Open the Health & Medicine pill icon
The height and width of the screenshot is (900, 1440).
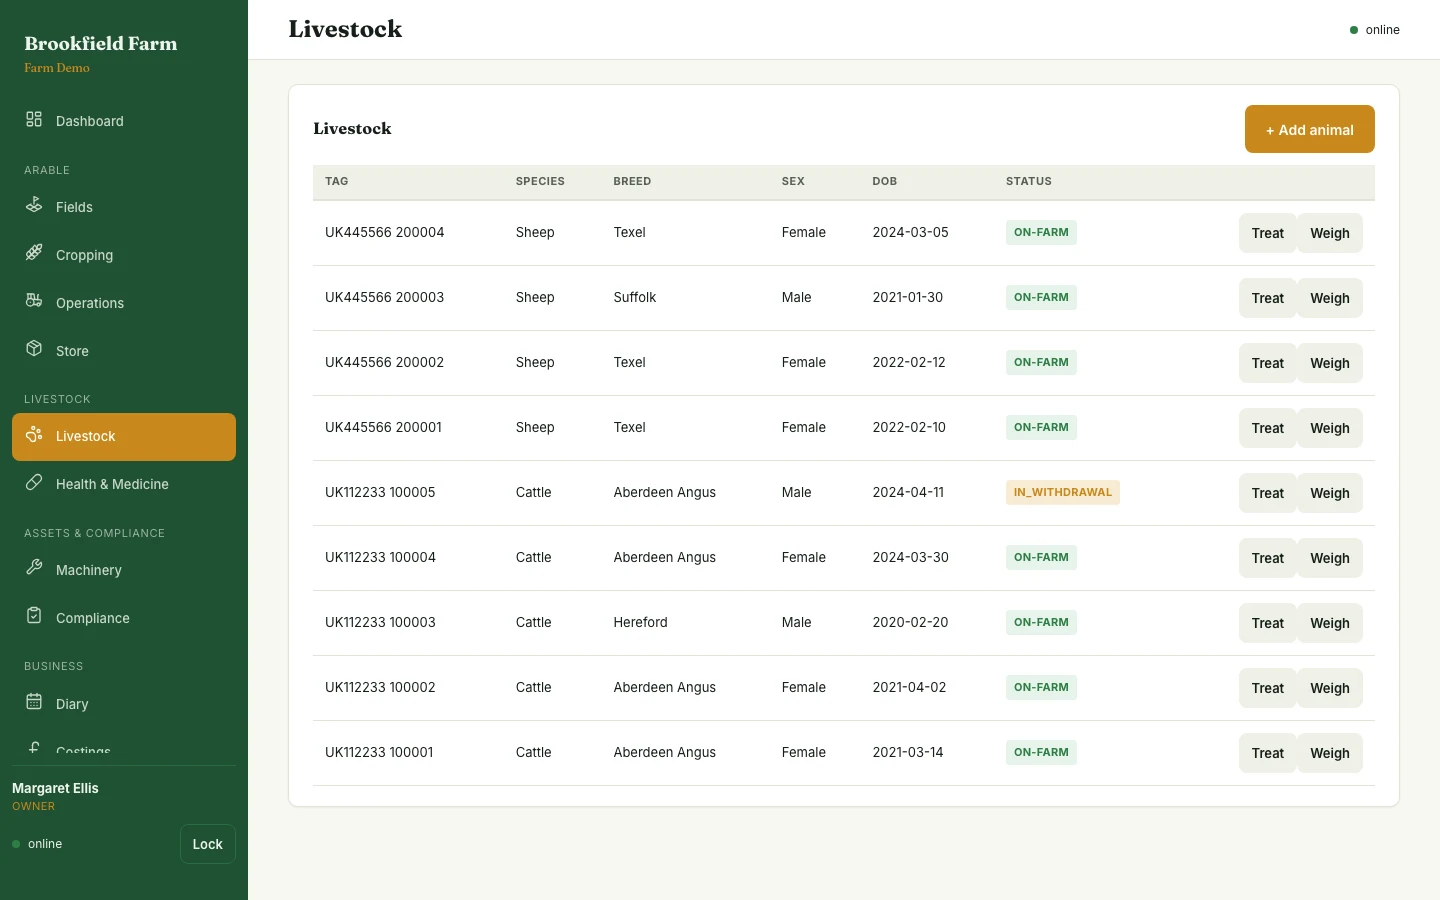pos(34,482)
